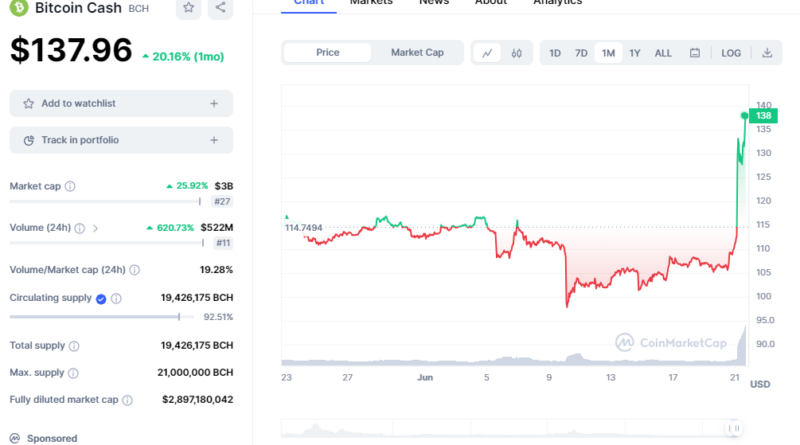Click the download chart data icon
The image size is (800, 445).
click(x=767, y=53)
